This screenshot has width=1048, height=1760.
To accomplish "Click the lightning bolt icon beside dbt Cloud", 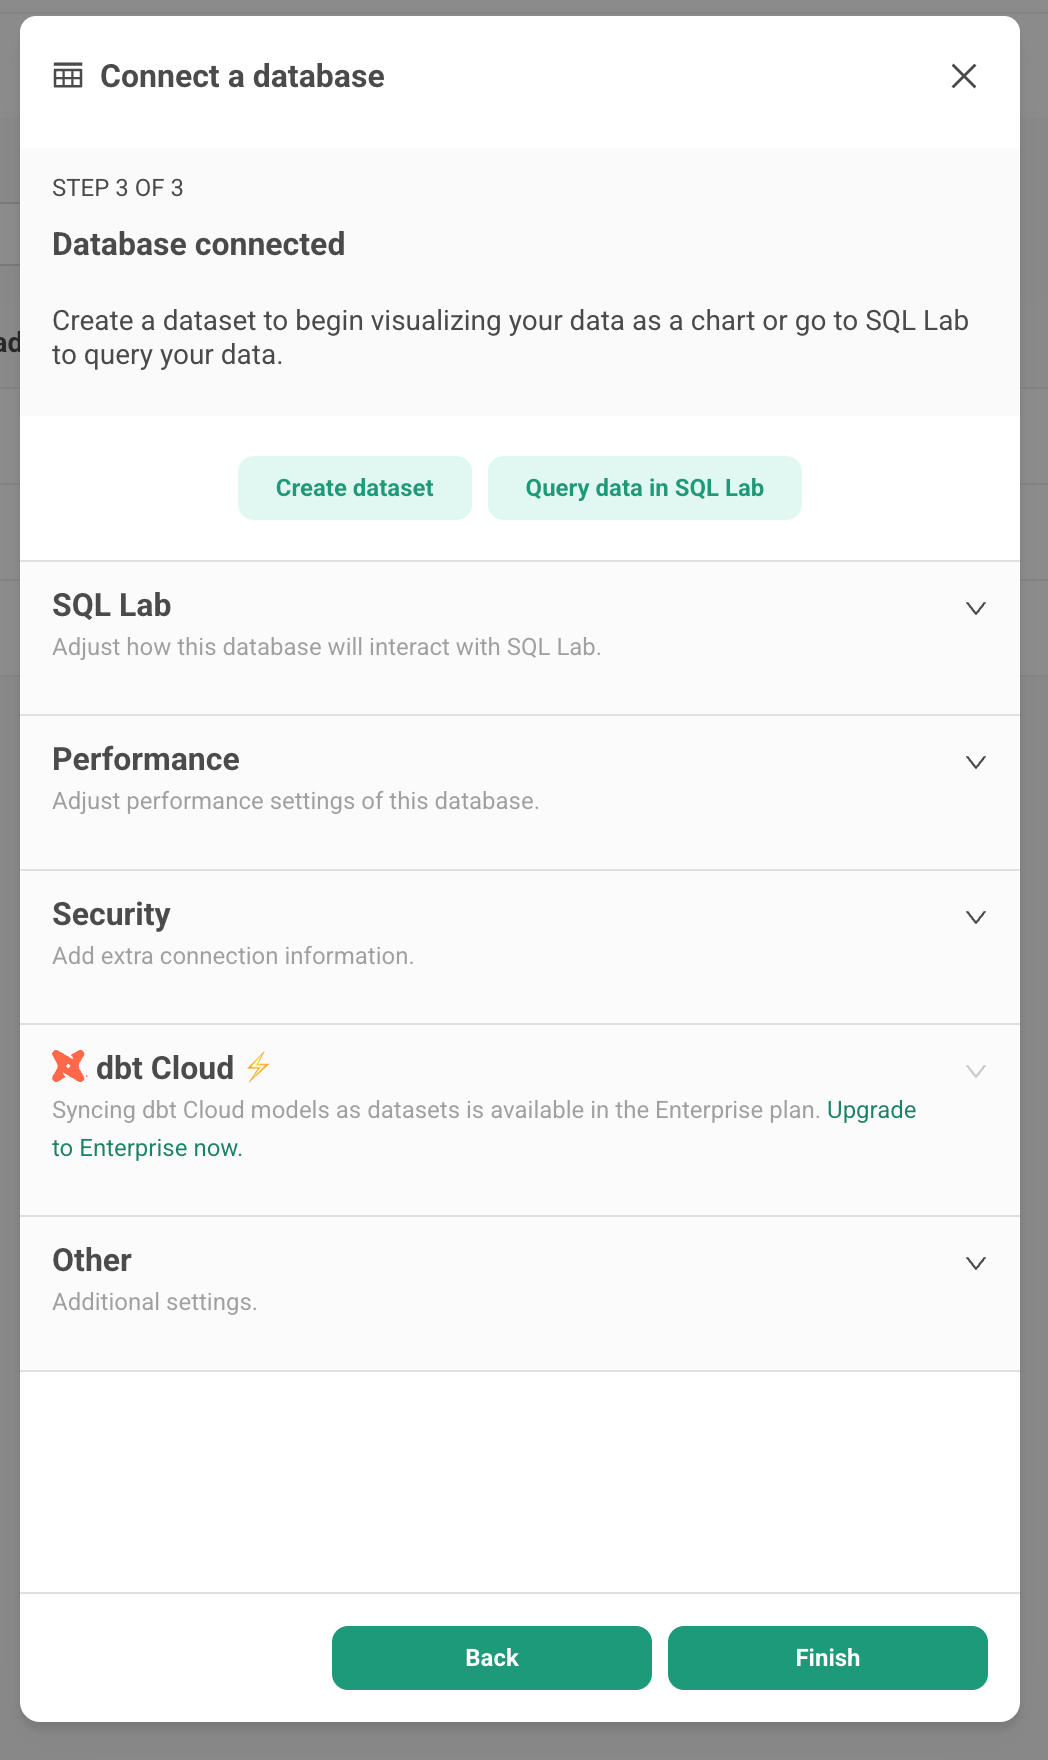I will (x=258, y=1067).
